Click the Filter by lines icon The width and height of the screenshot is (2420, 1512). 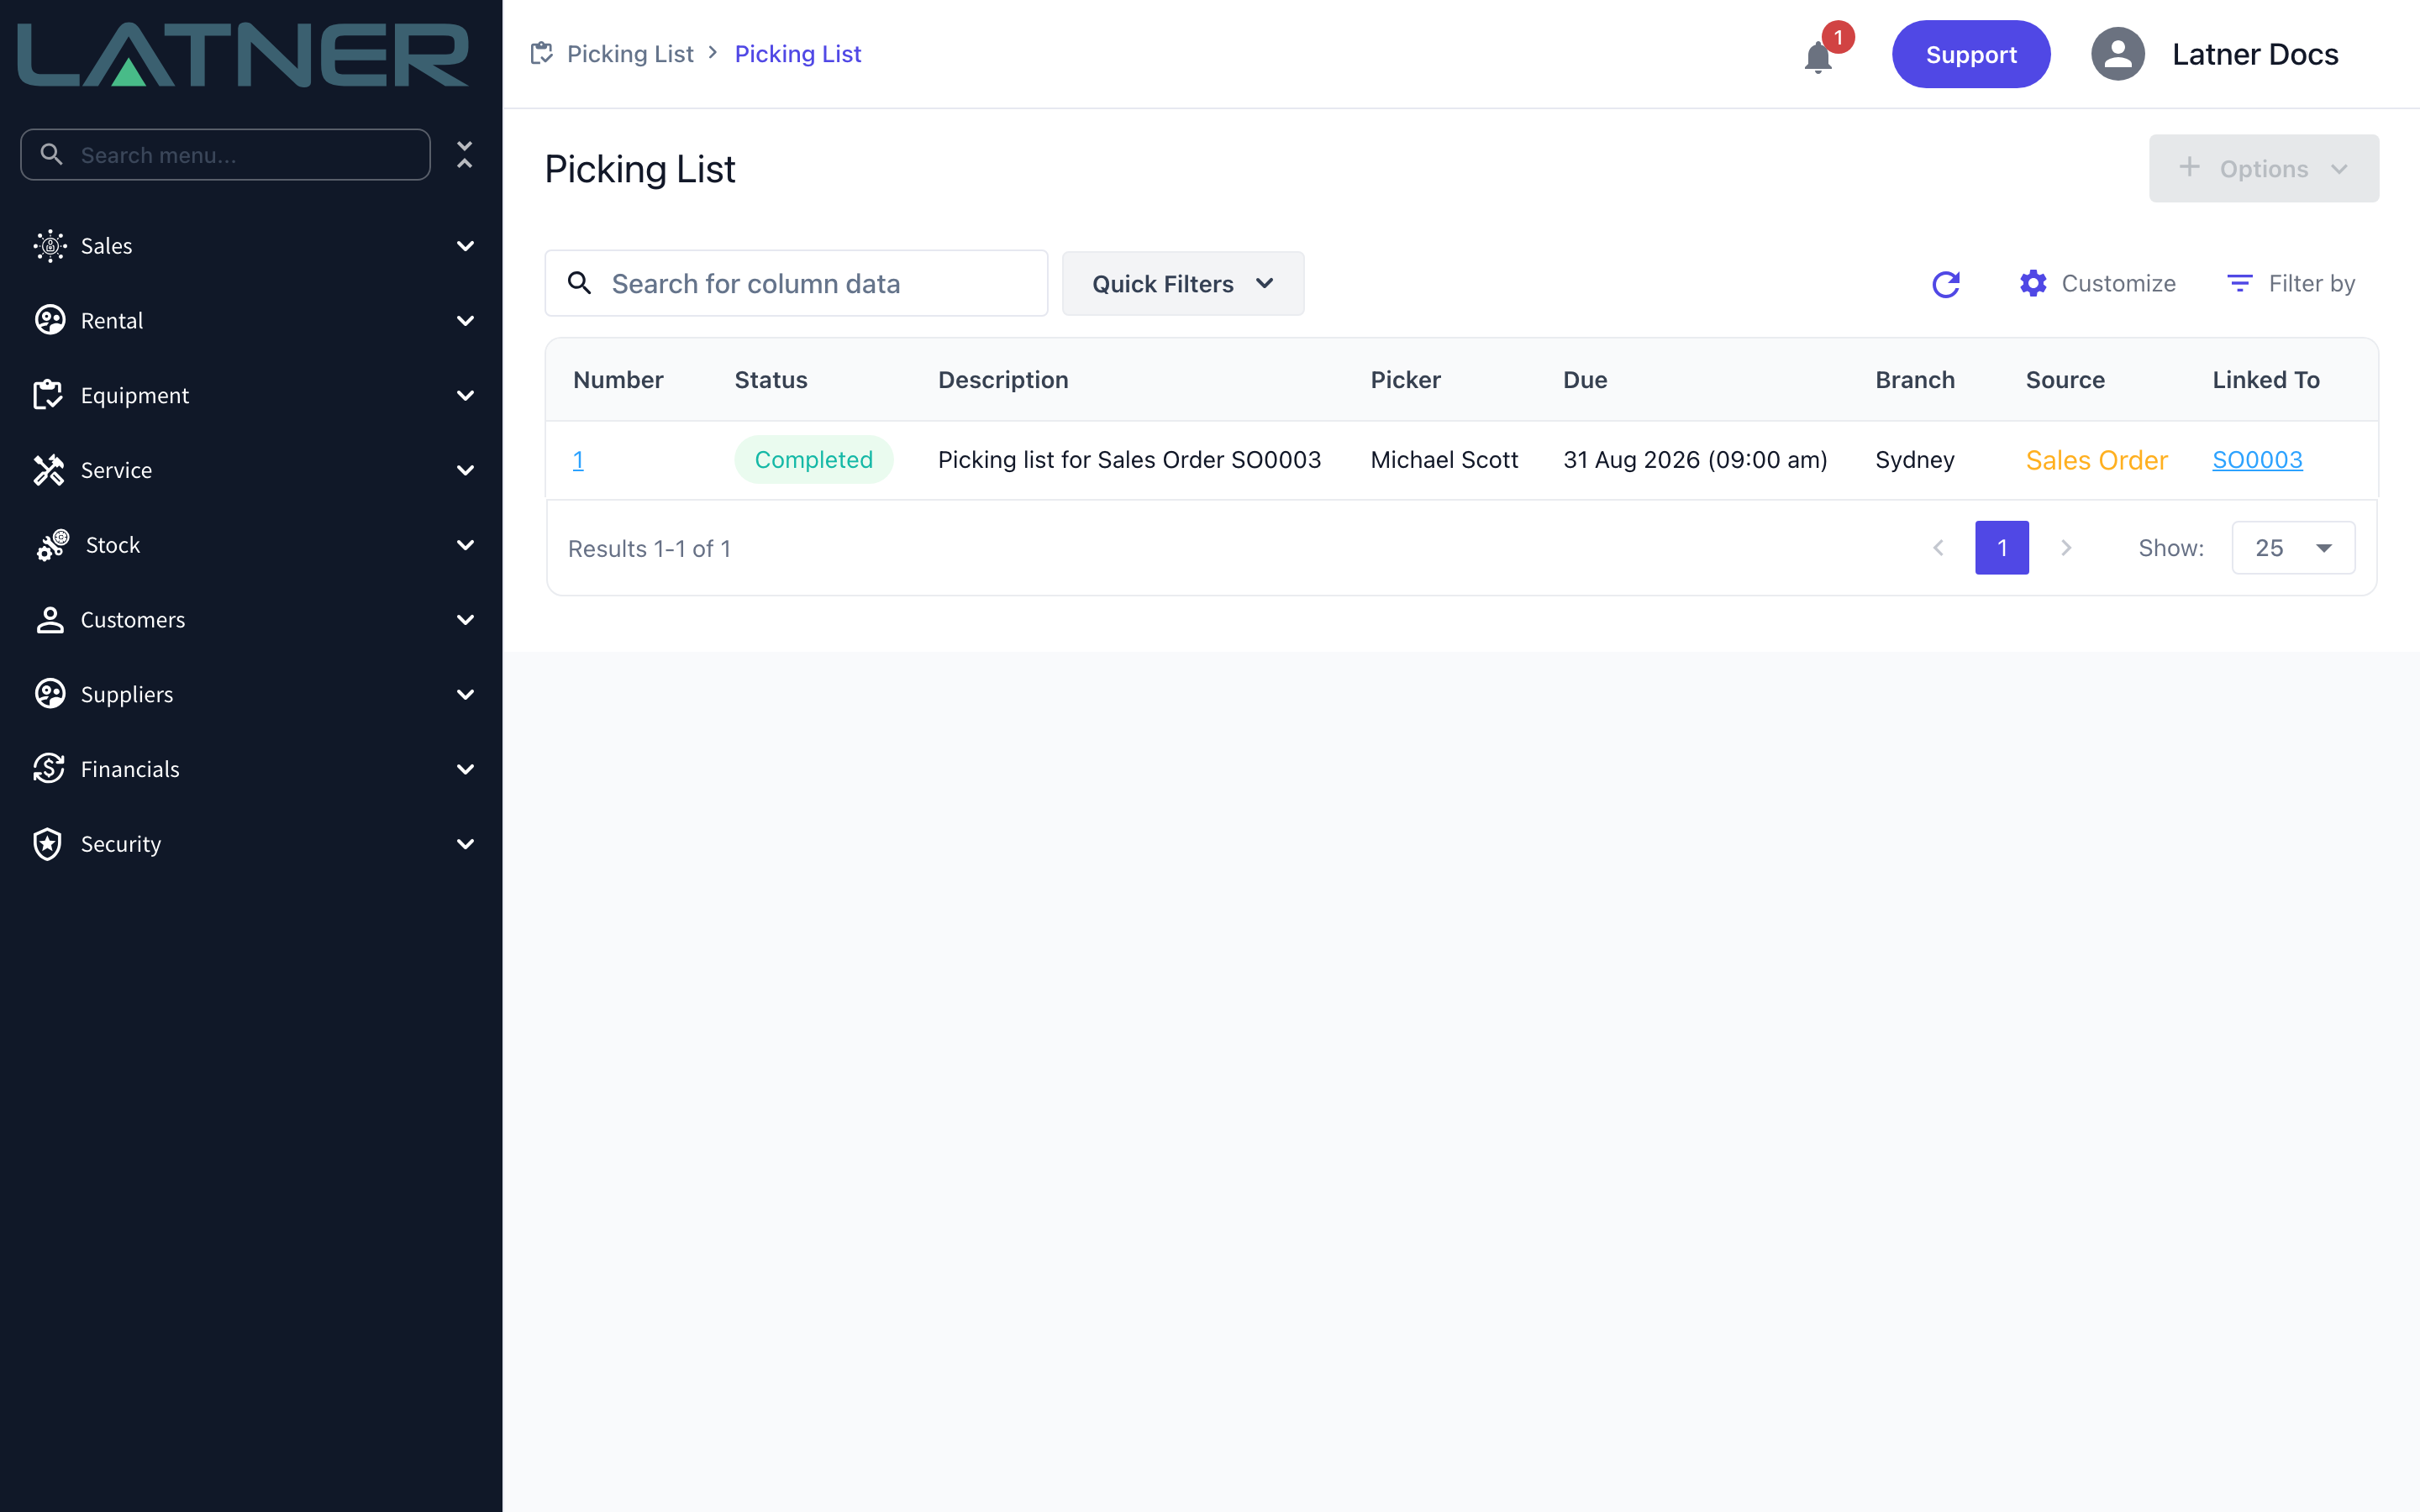[x=2240, y=284]
